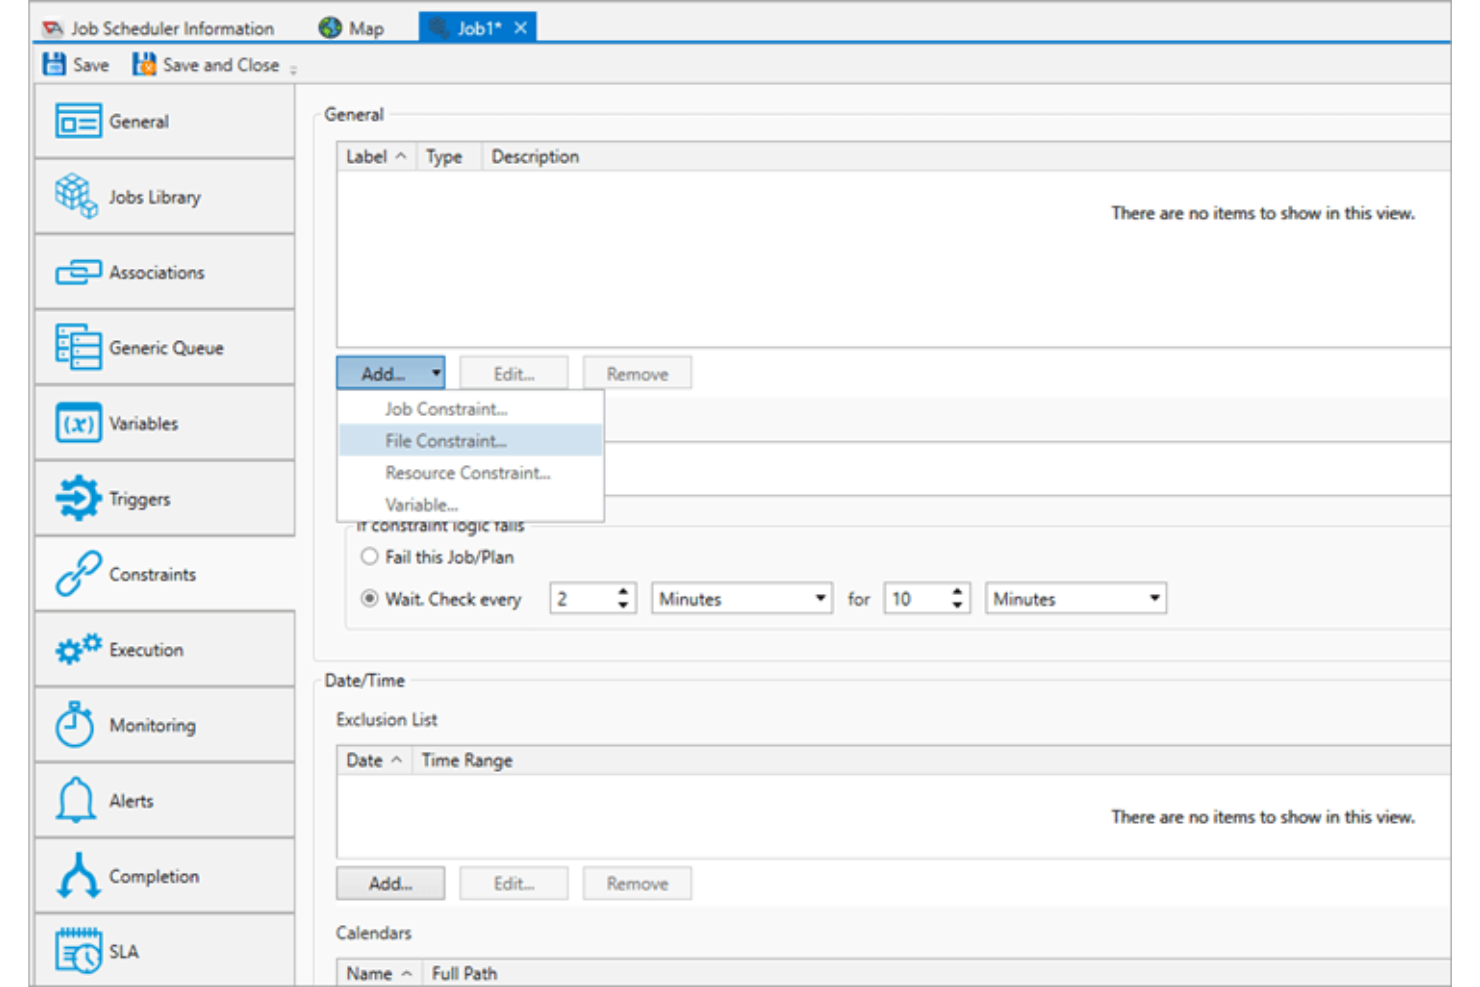The width and height of the screenshot is (1480, 987).
Task: Click Add under the Exclusion List
Action: (389, 883)
